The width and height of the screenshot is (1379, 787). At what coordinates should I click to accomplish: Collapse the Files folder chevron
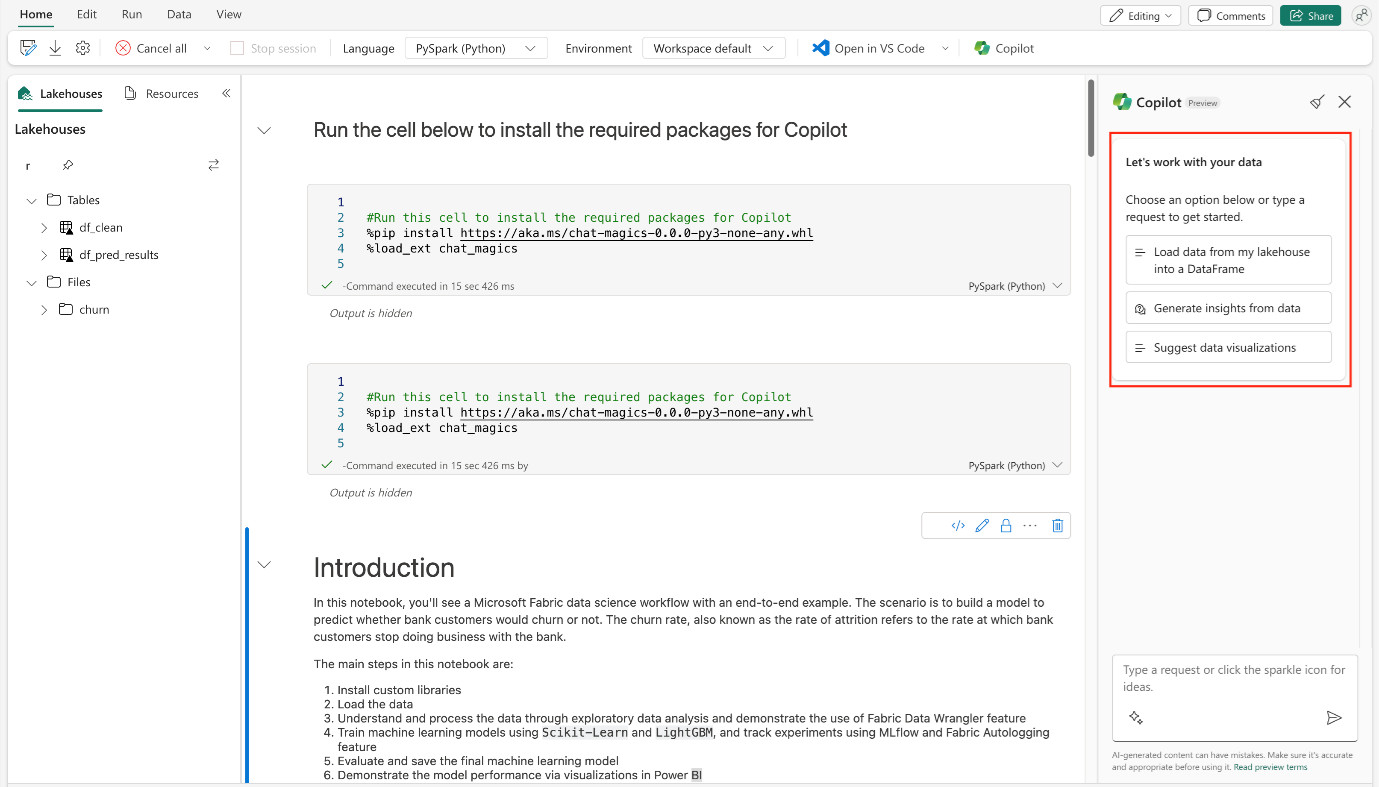[31, 283]
